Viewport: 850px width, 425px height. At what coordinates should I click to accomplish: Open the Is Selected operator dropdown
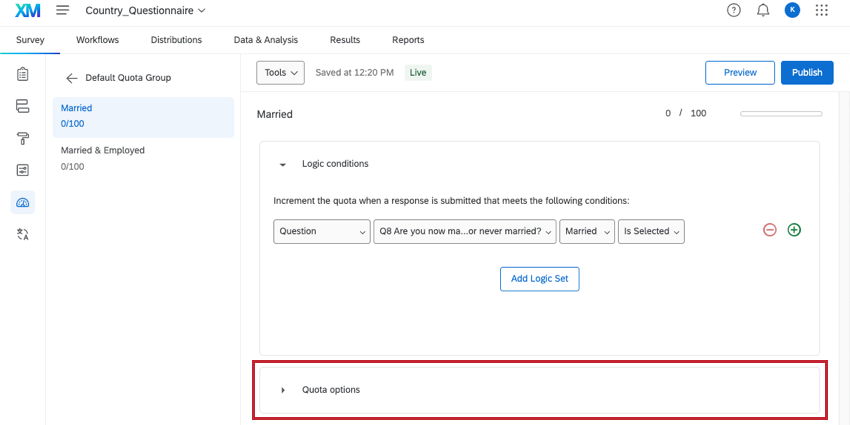(651, 231)
